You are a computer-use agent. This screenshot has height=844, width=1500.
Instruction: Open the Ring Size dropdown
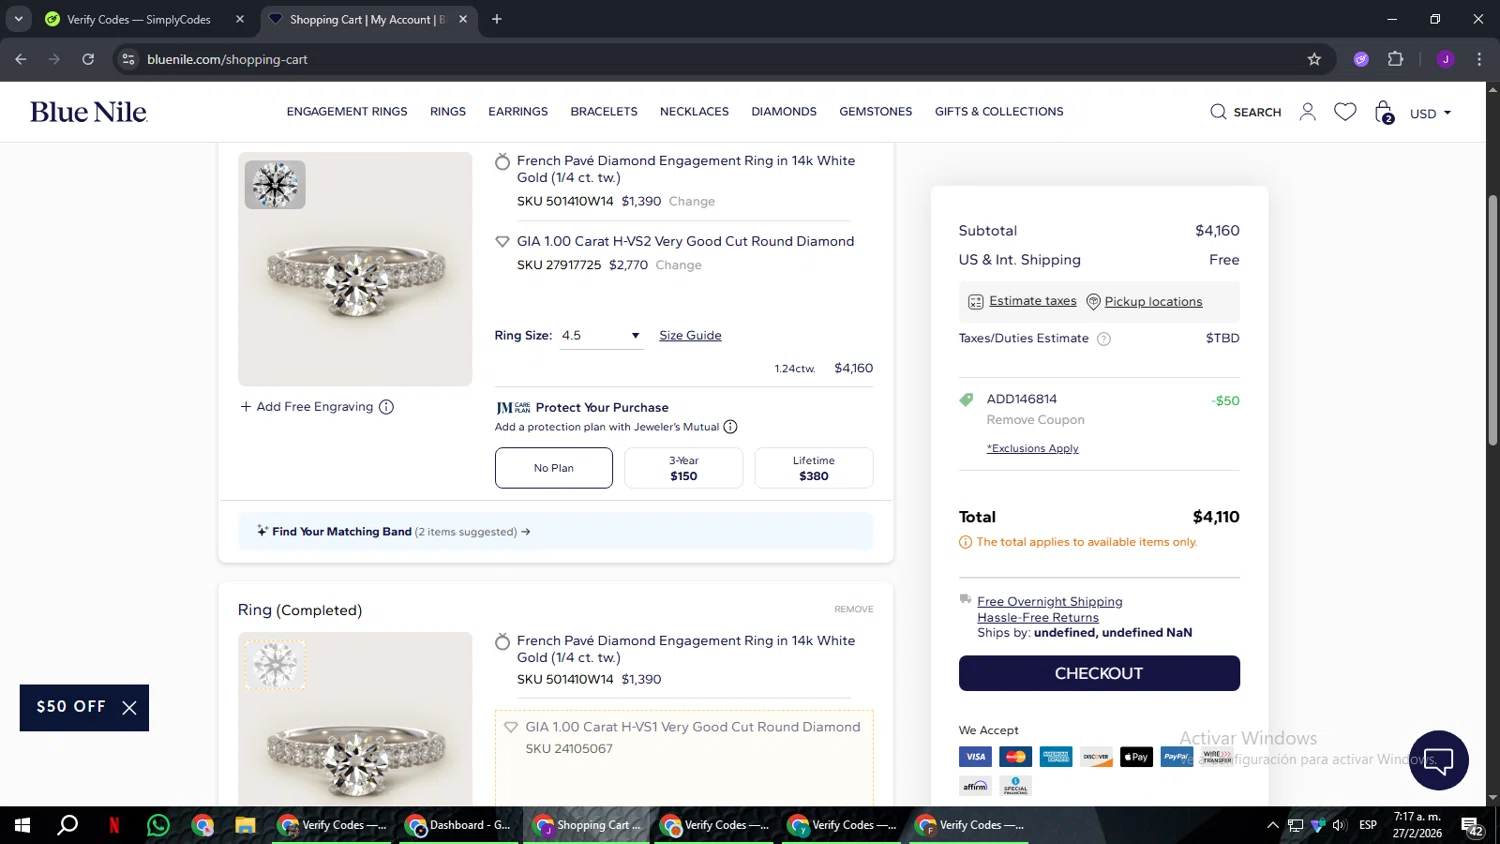(600, 336)
